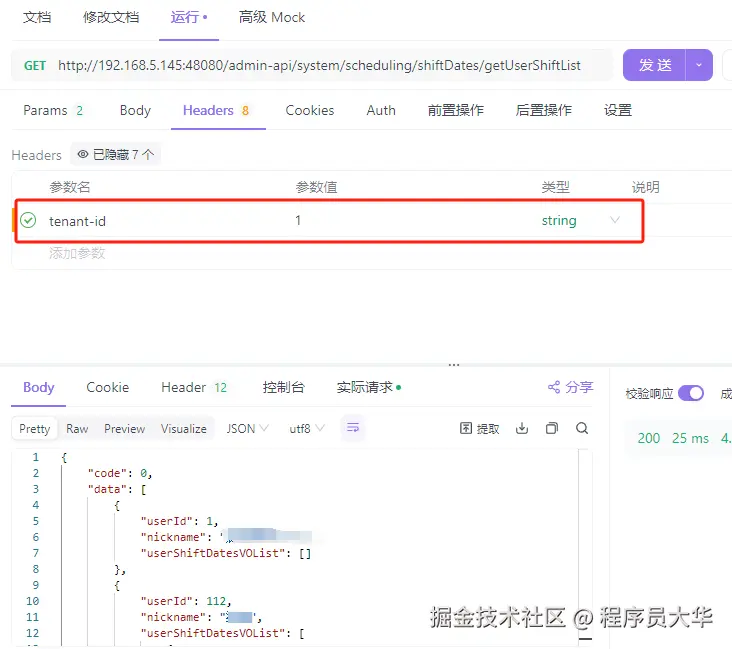
Task: Click the 参数值 column header
Action: [x=316, y=187]
